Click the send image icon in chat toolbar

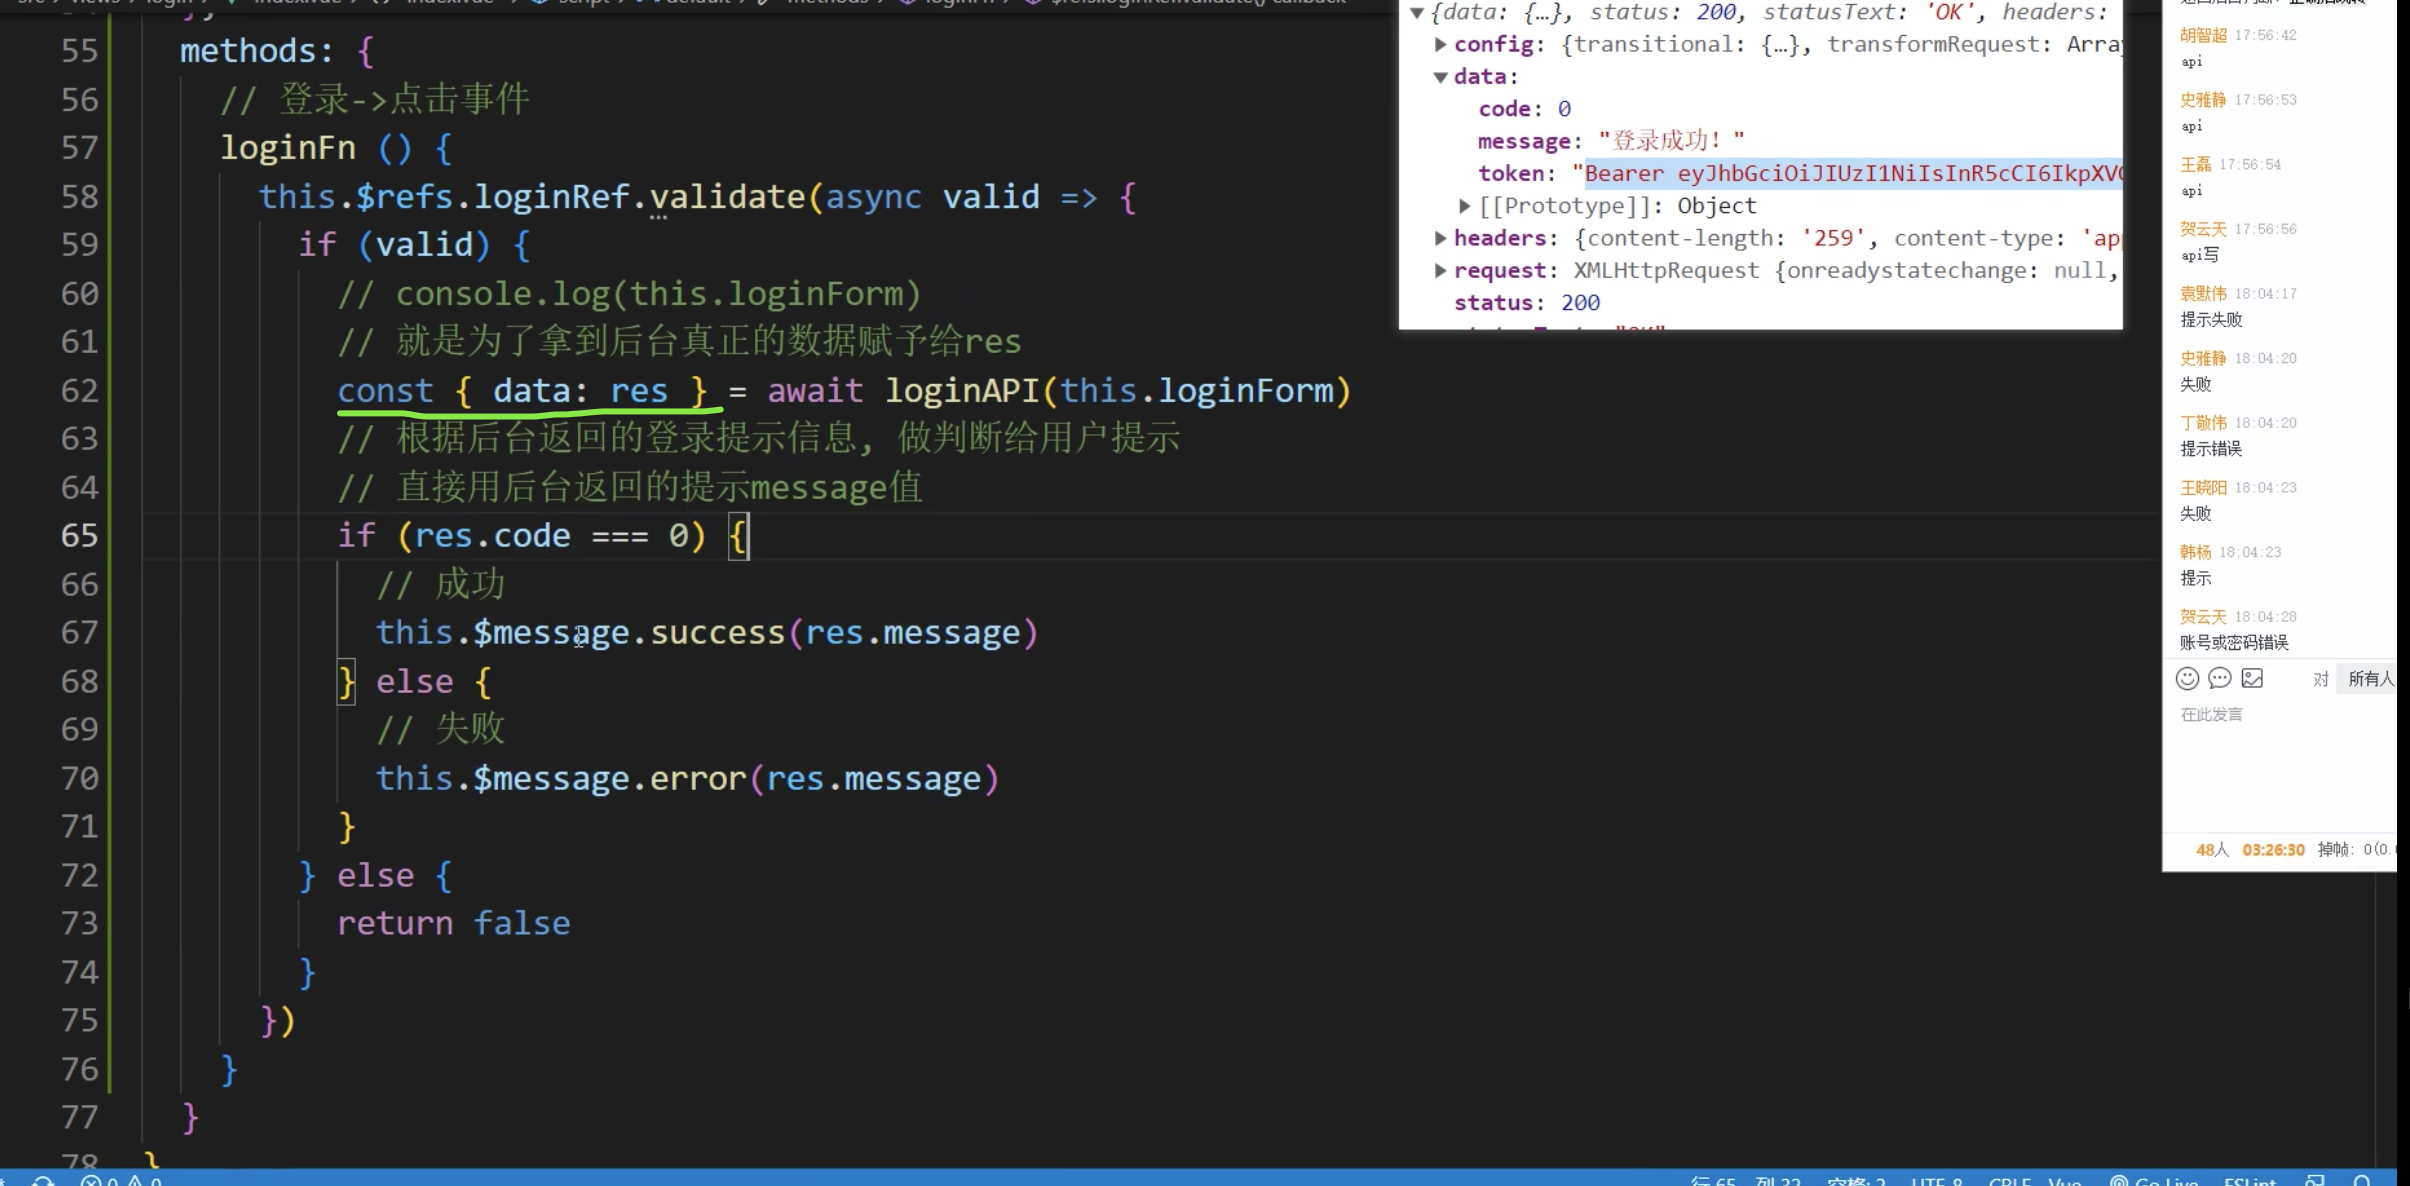(2252, 679)
